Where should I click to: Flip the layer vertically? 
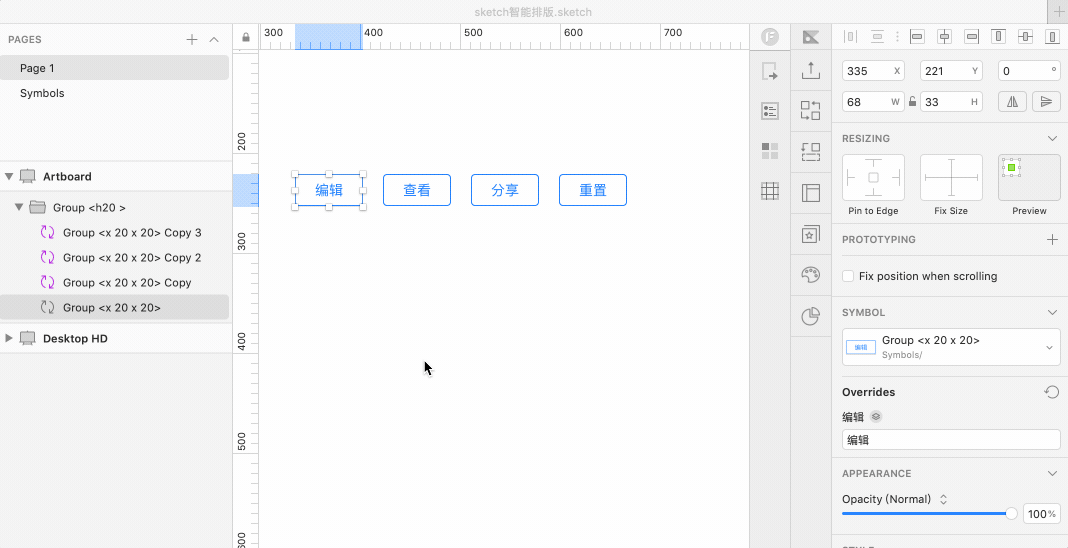[1046, 101]
